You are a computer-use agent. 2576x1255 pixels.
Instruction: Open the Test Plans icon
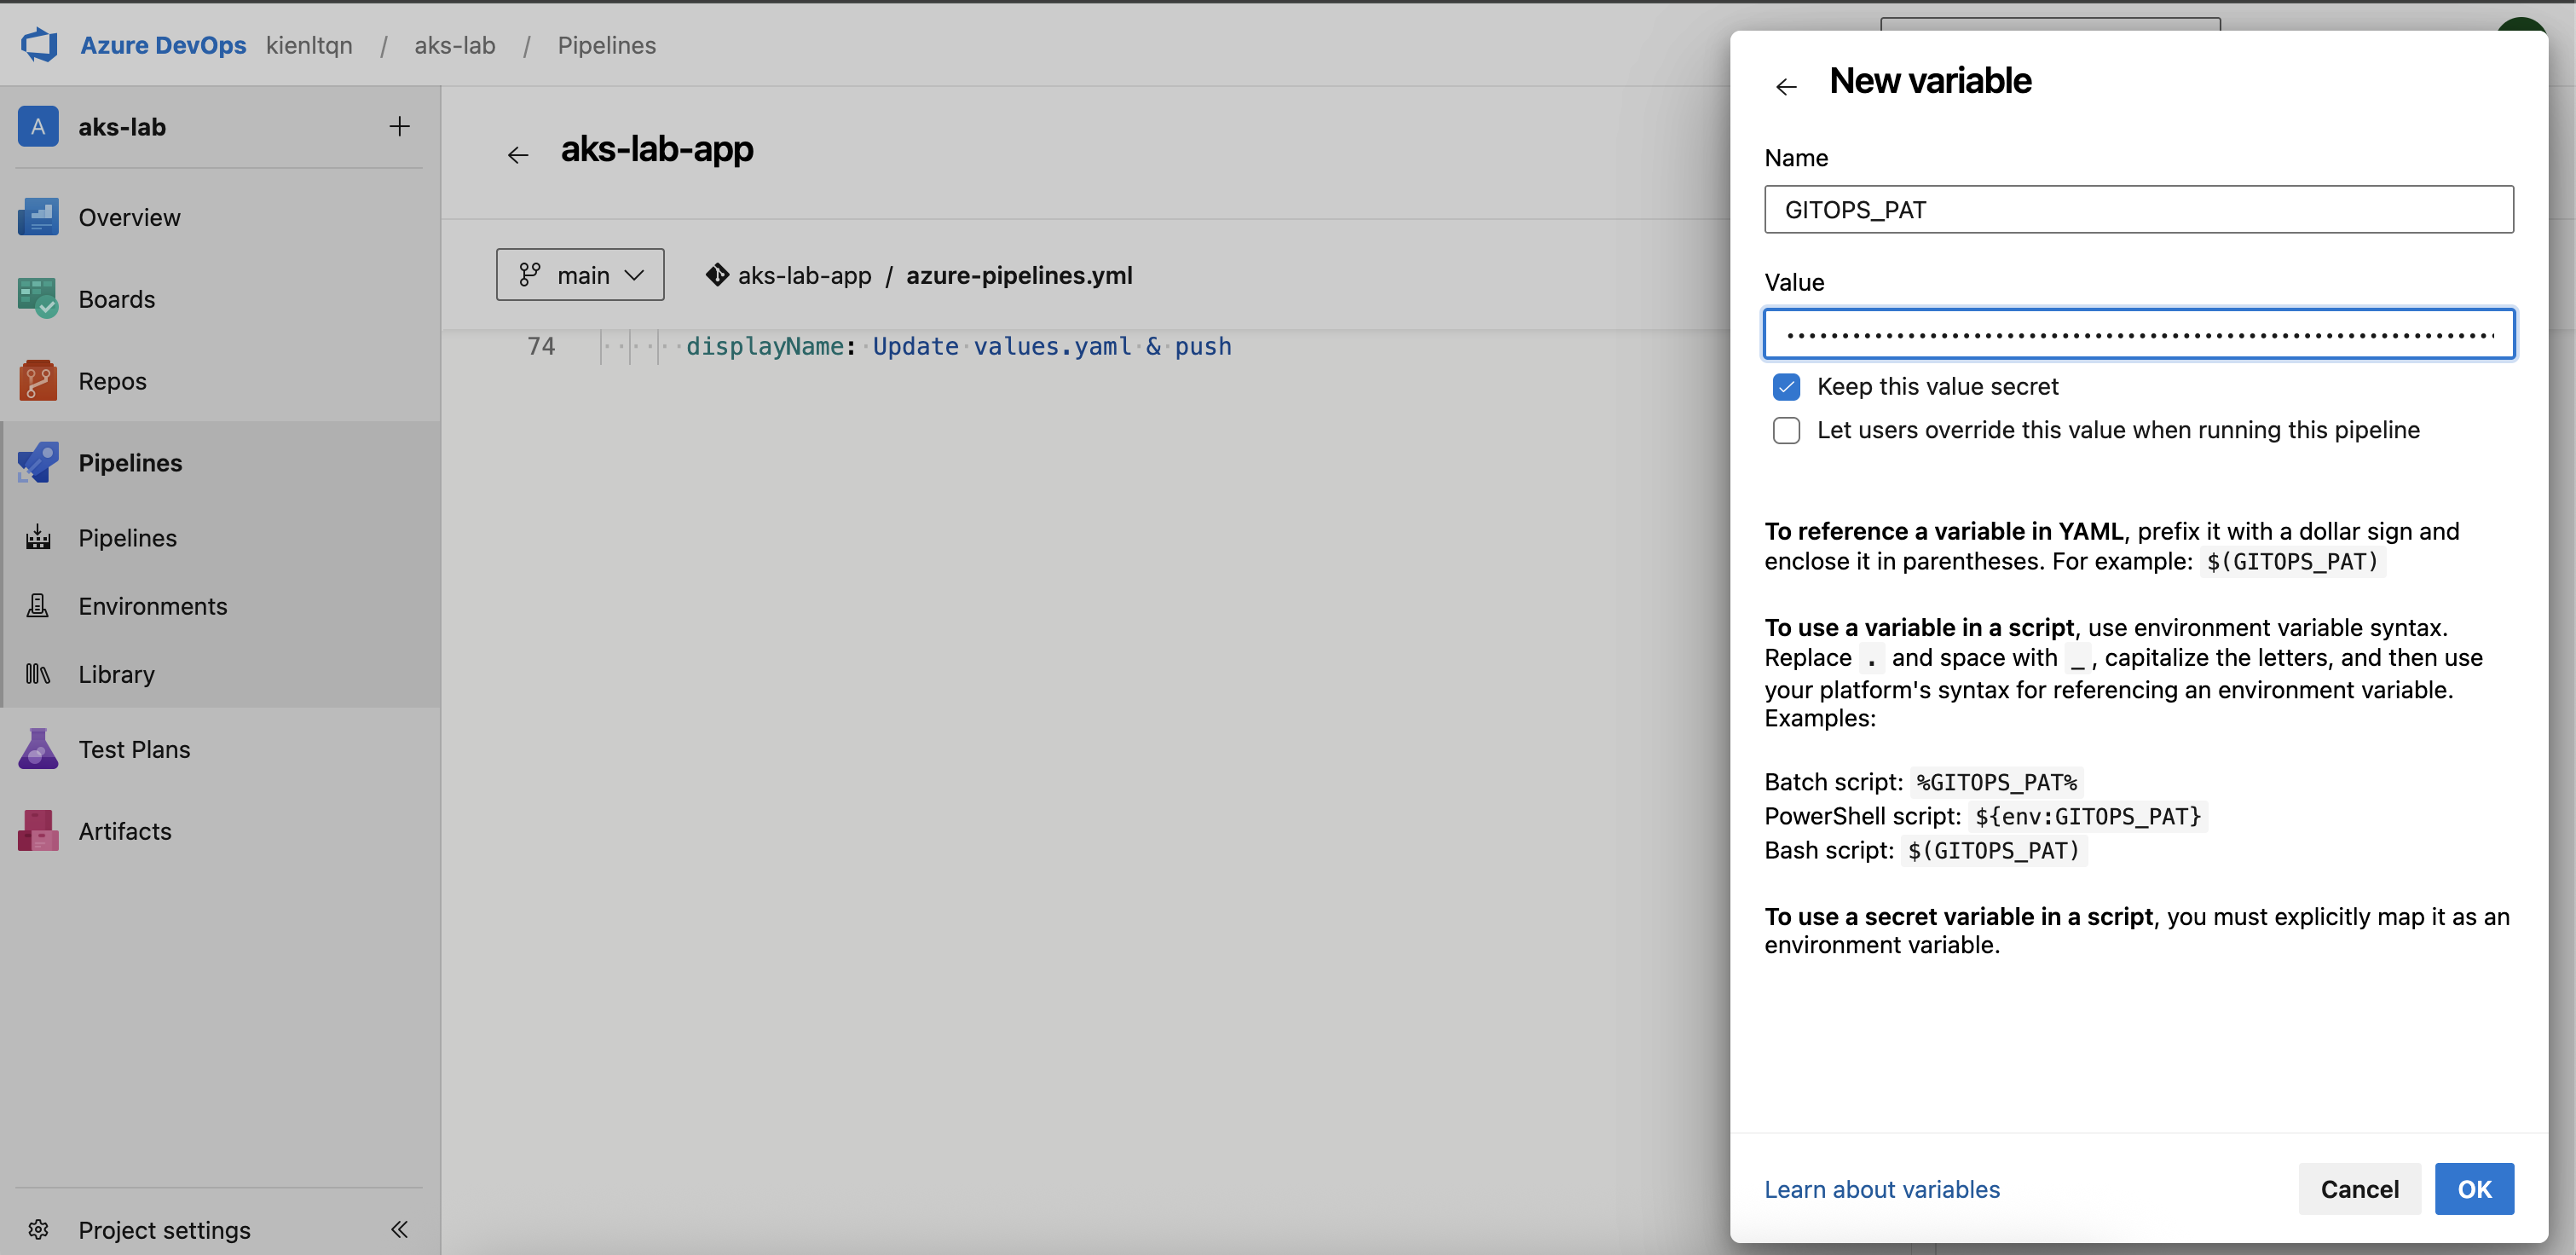coord(38,749)
